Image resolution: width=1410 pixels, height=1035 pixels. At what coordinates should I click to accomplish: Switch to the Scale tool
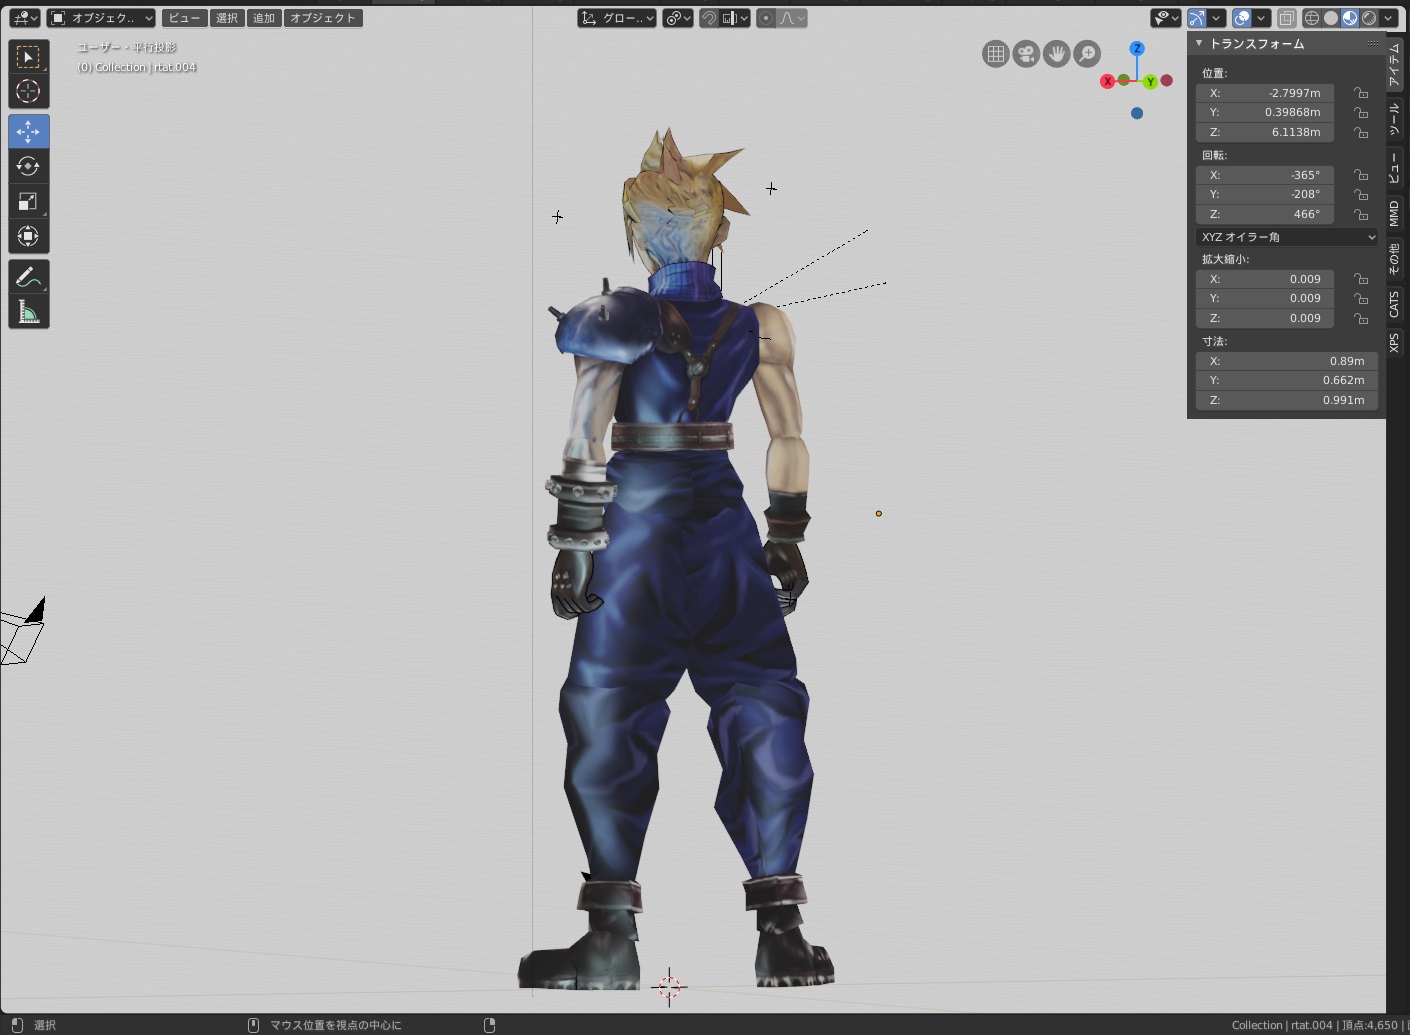(28, 201)
